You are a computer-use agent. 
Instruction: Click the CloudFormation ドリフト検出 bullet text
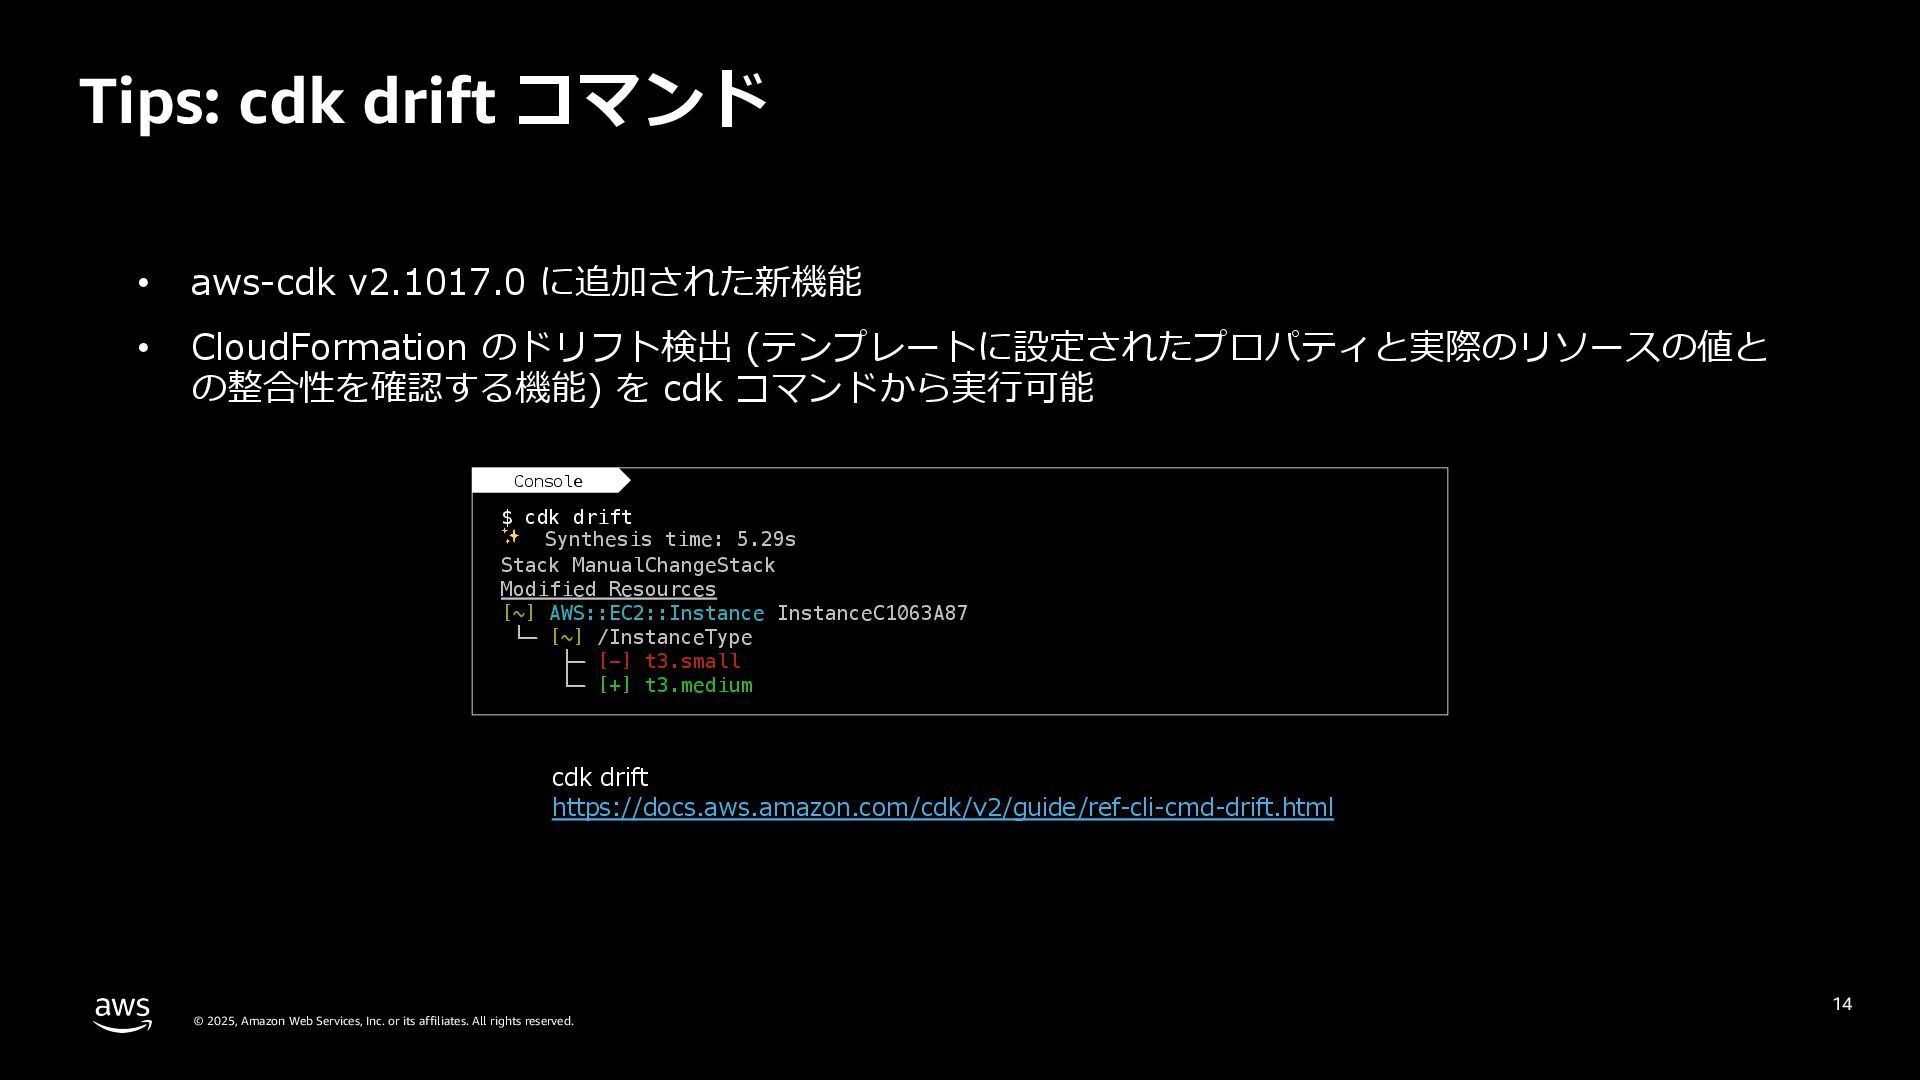coord(980,367)
